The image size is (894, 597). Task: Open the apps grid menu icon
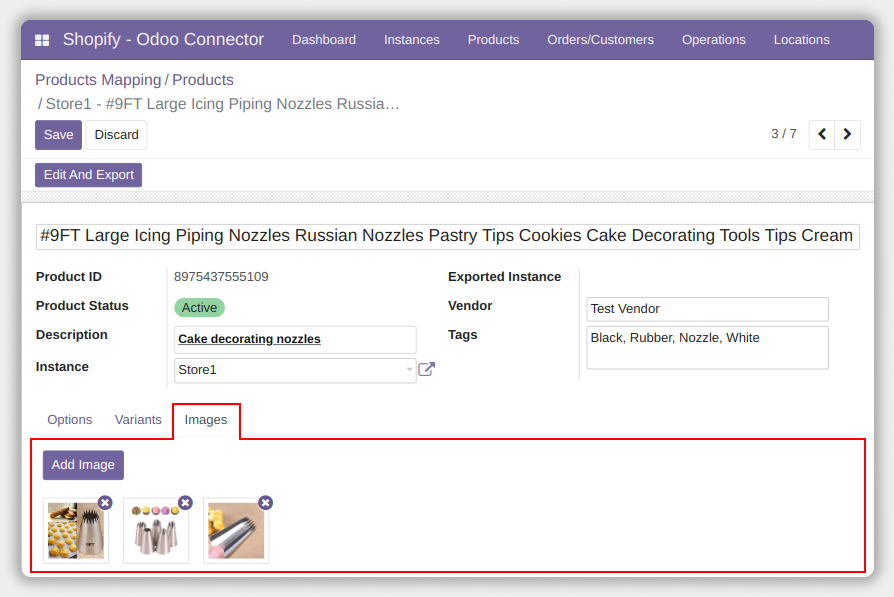point(42,40)
